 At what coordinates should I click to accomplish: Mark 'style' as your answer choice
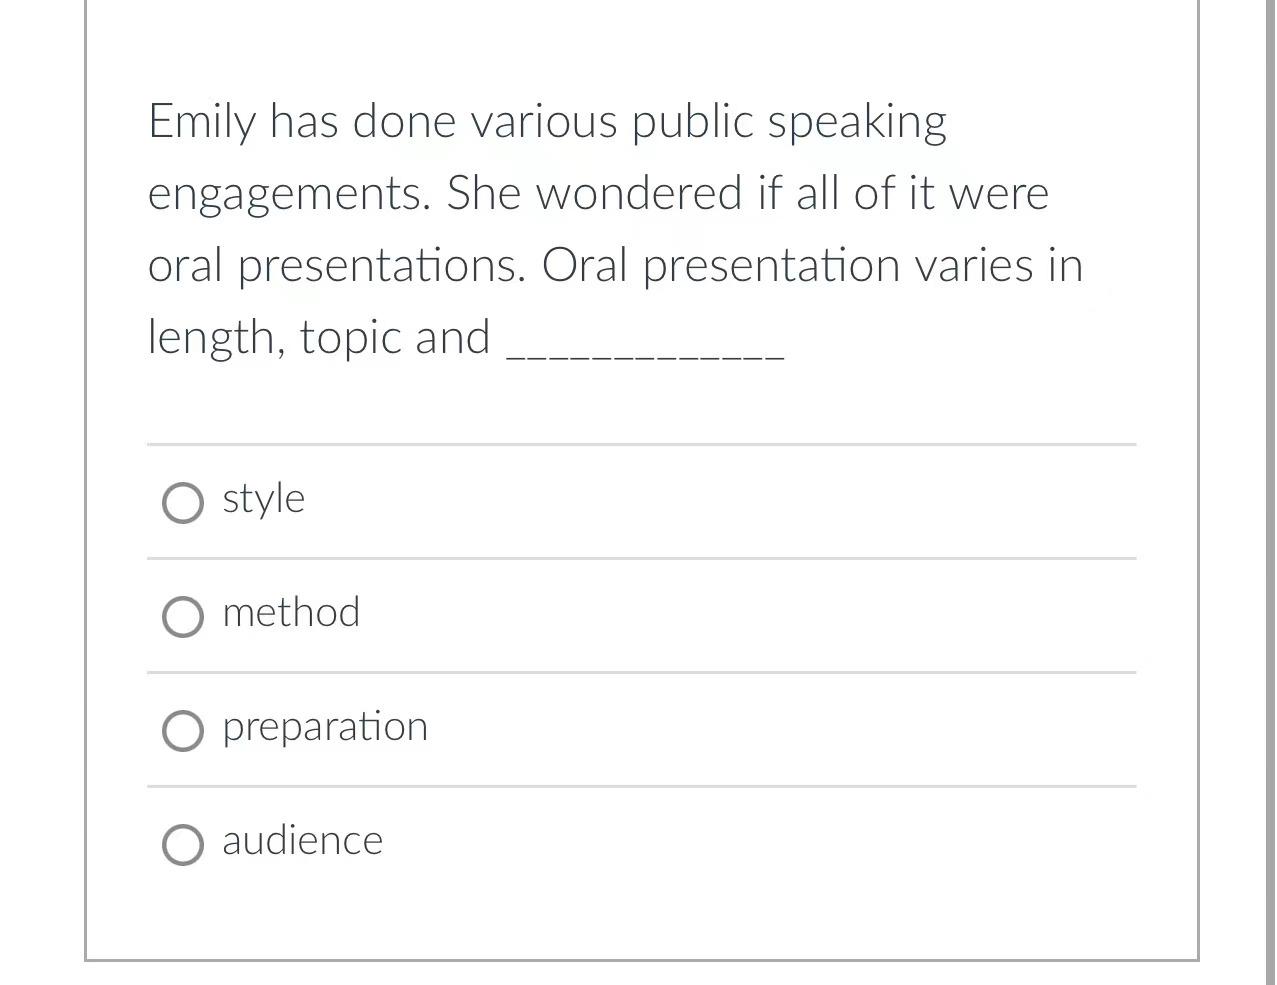pos(182,503)
